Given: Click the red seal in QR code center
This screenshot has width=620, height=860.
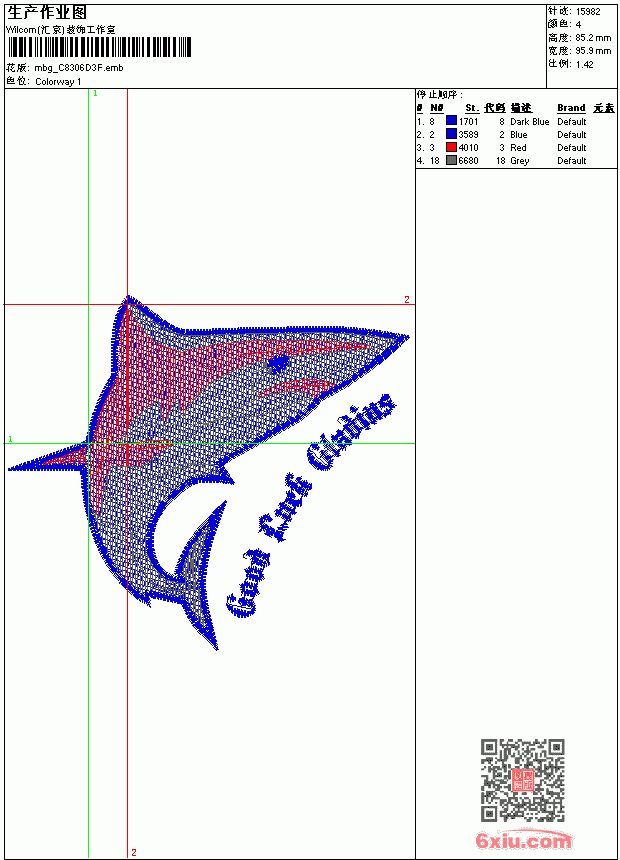Looking at the screenshot, I should 523,780.
